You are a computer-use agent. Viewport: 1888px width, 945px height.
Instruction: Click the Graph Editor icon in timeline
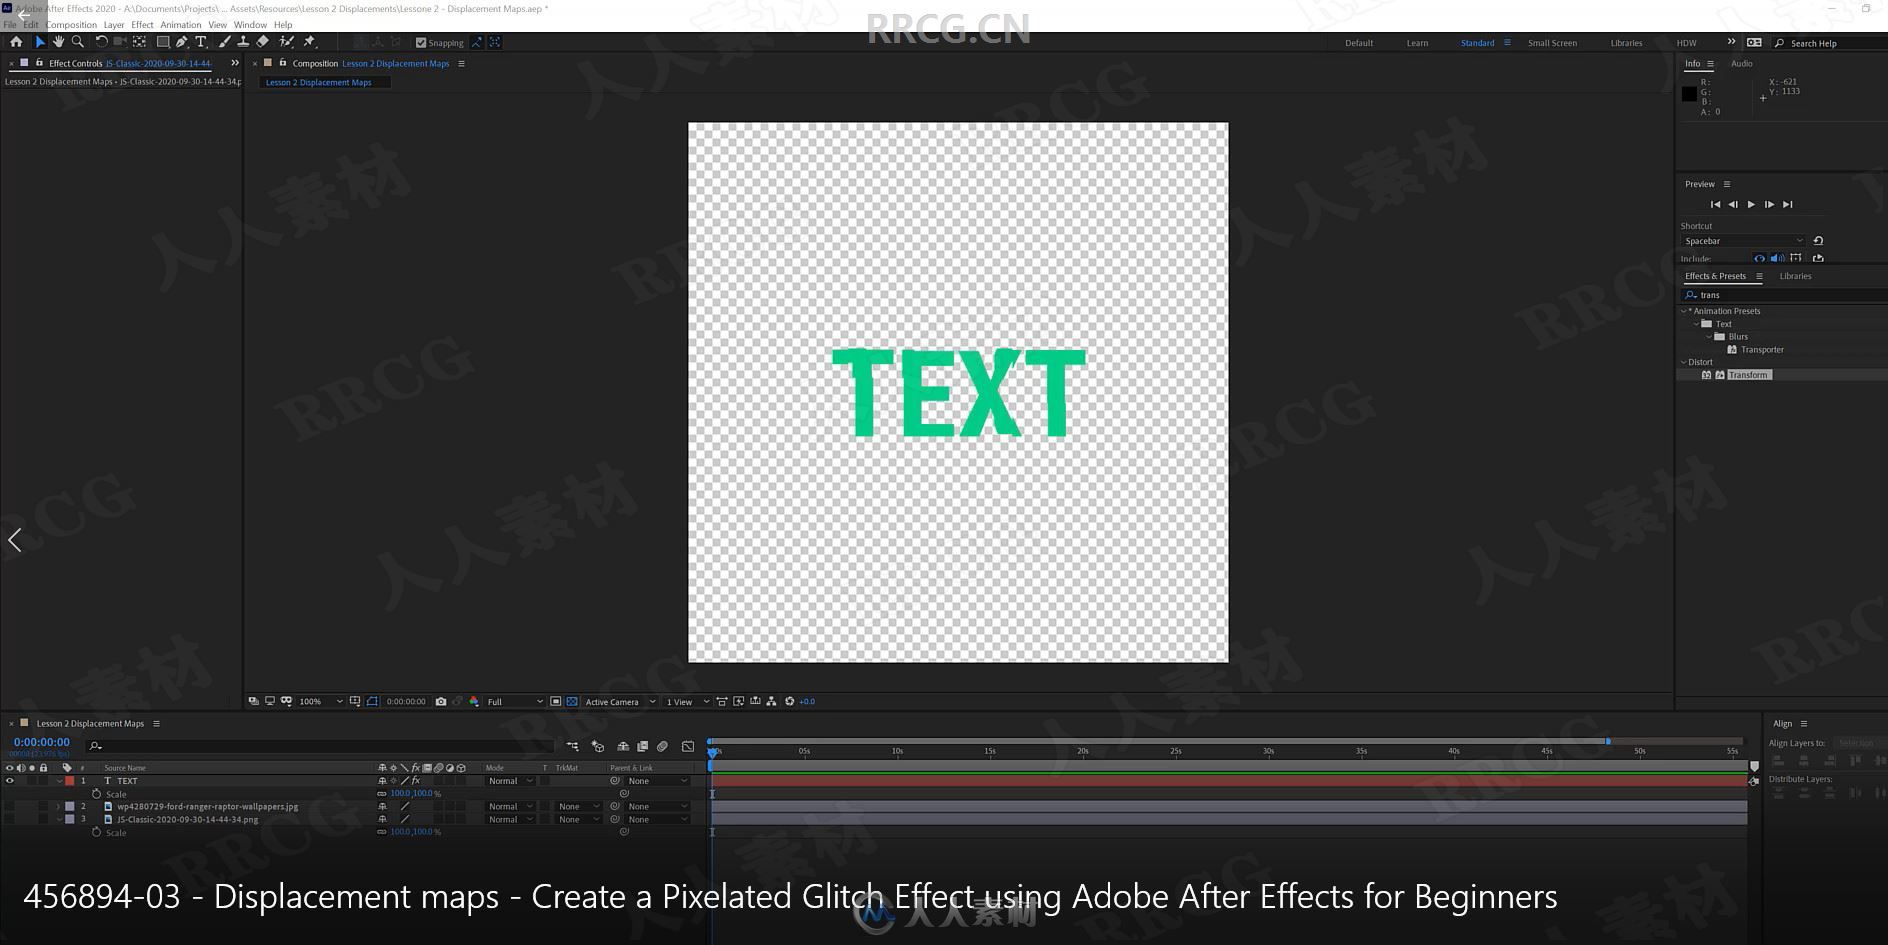688,746
